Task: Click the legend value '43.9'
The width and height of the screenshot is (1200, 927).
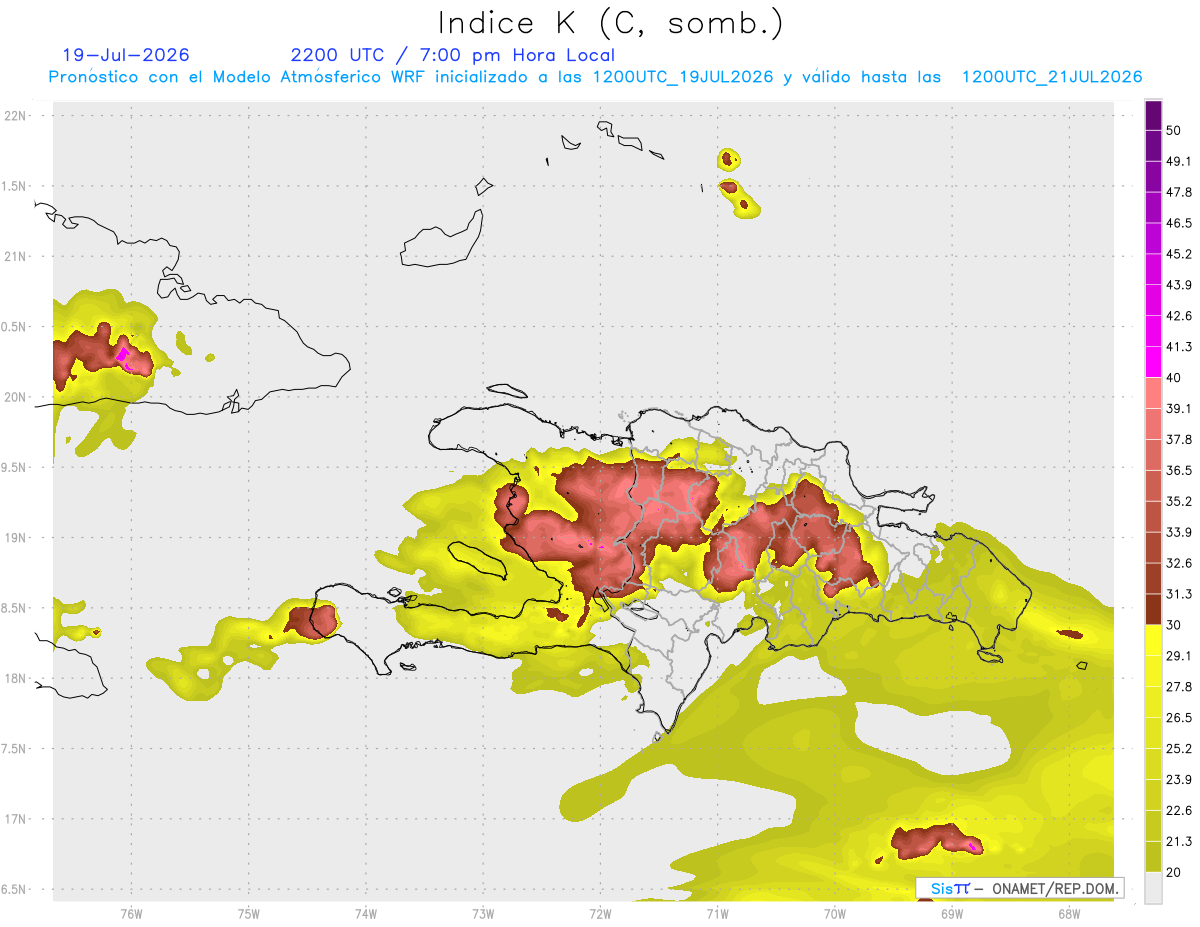Action: [x=1179, y=285]
